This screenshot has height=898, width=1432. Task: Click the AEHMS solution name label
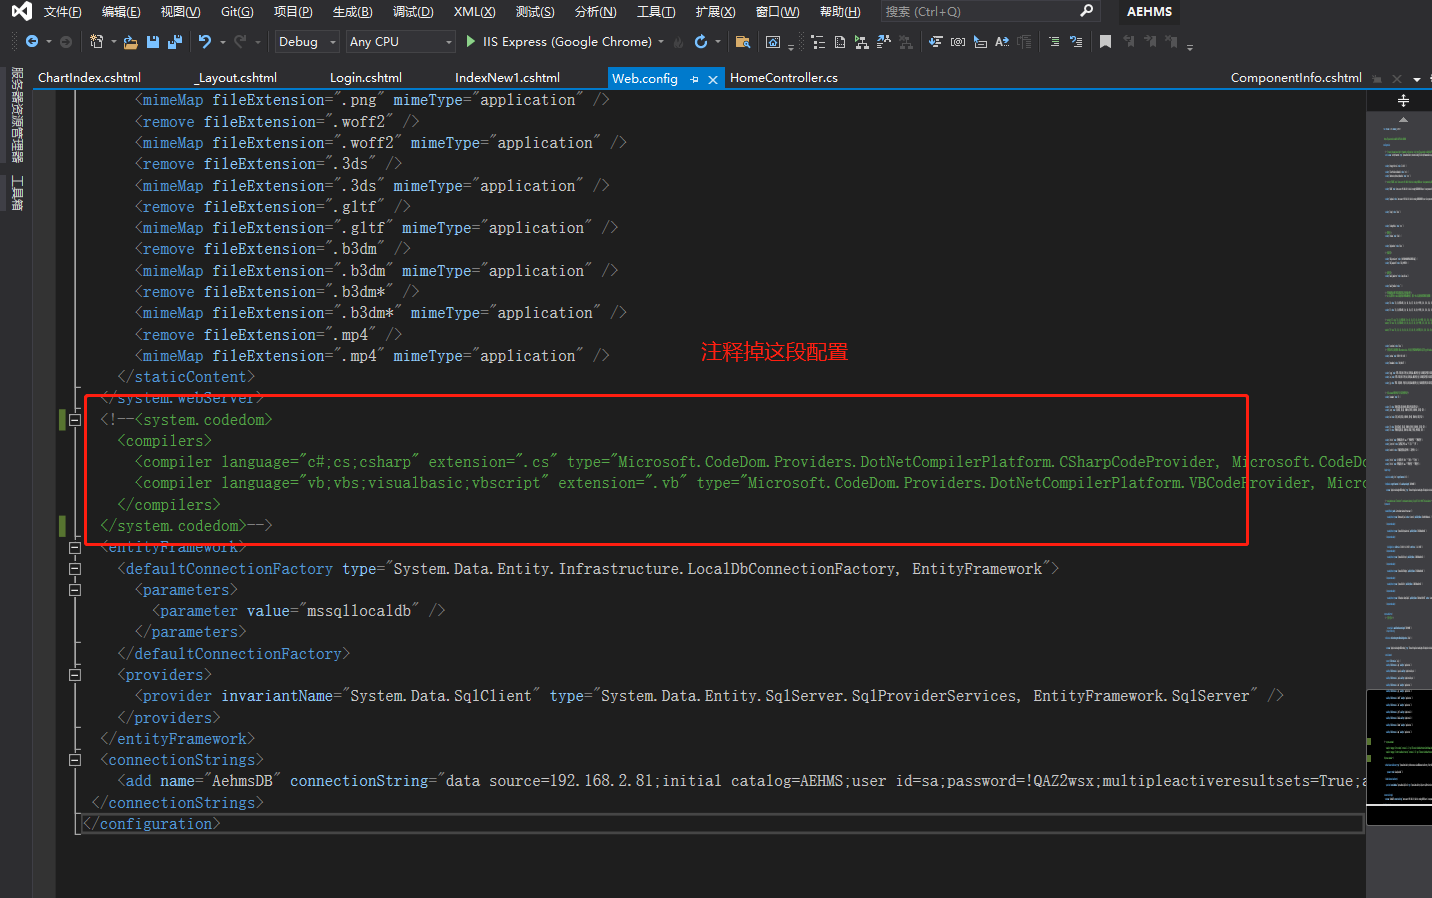1149,12
